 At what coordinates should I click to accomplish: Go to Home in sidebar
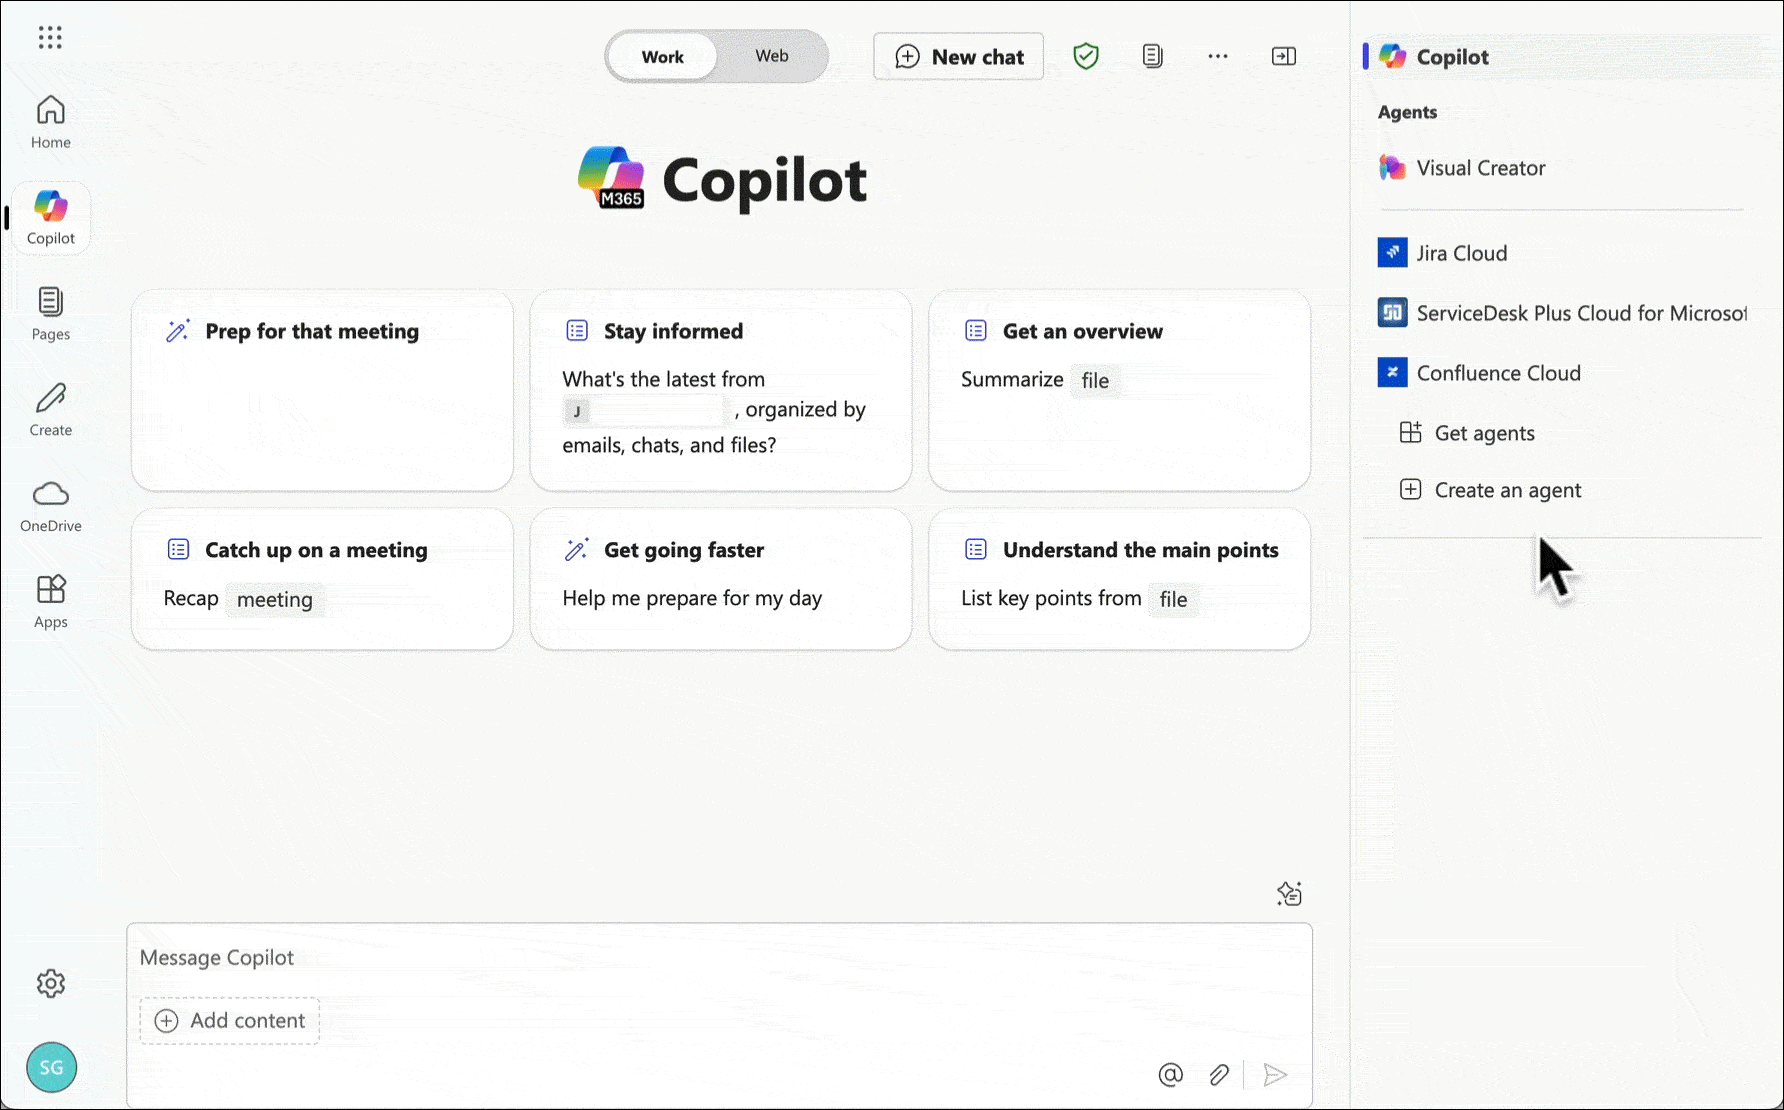coord(50,123)
